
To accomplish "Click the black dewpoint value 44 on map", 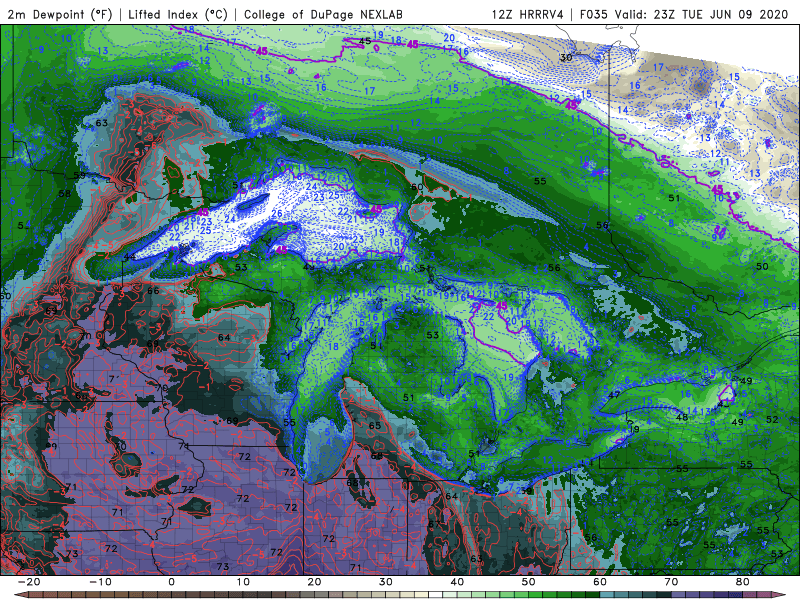I will (130, 257).
